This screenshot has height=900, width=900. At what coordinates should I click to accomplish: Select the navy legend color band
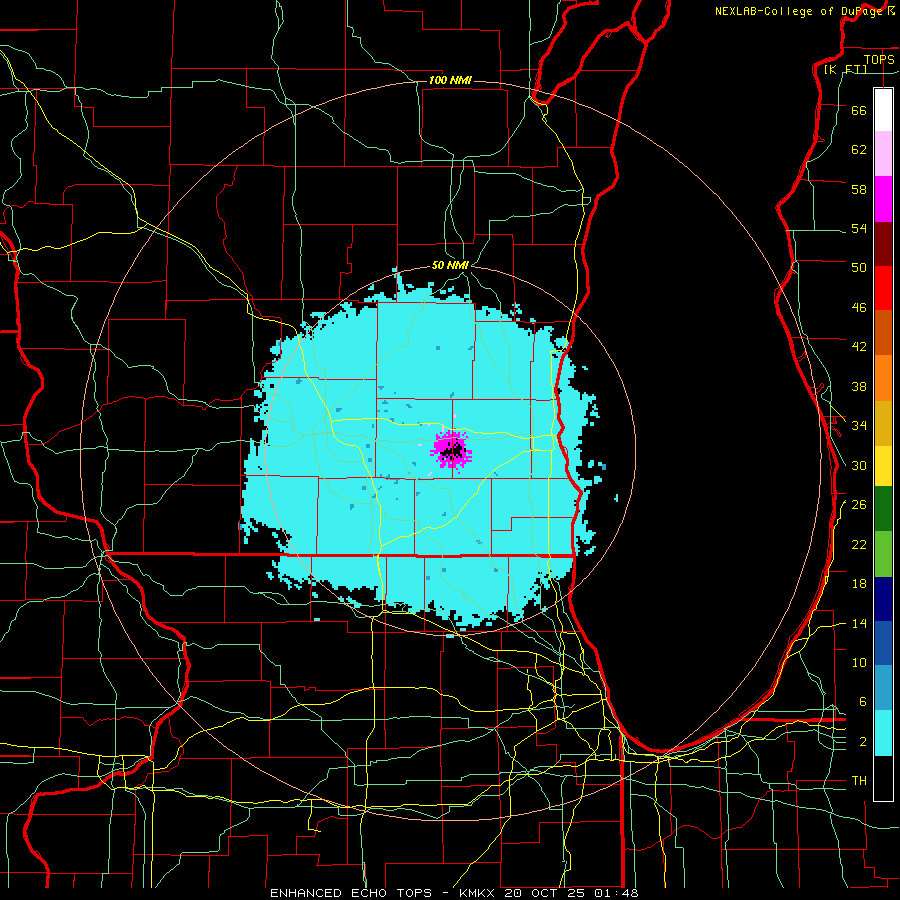pyautogui.click(x=883, y=599)
